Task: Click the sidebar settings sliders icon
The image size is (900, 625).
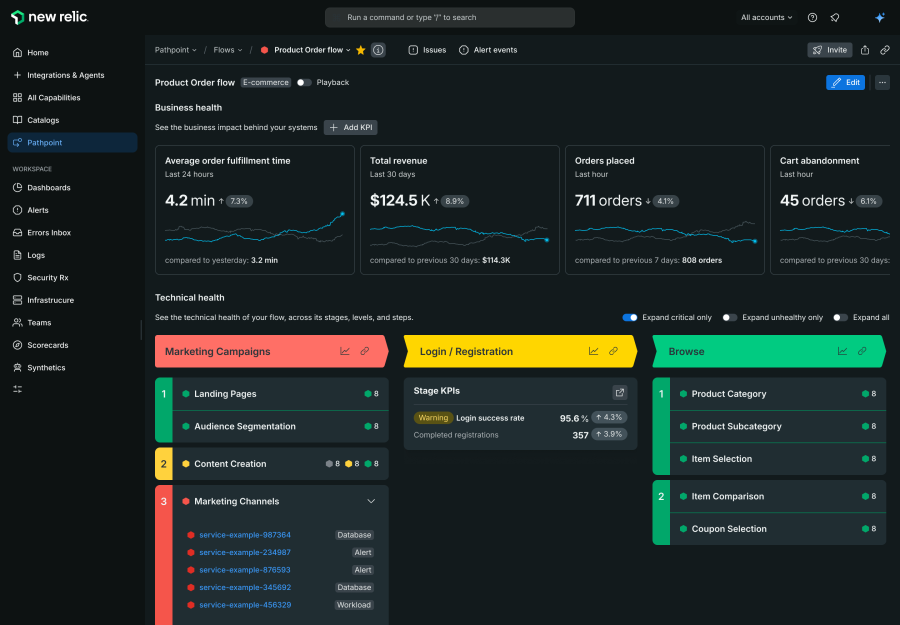Action: tap(17, 389)
